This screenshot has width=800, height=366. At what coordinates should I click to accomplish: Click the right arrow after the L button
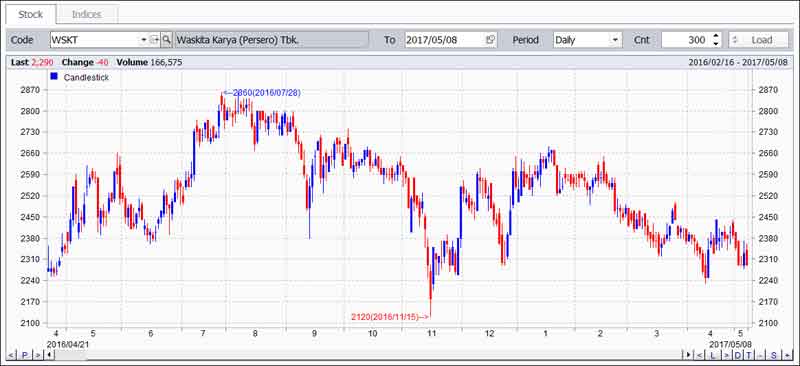click(x=727, y=355)
